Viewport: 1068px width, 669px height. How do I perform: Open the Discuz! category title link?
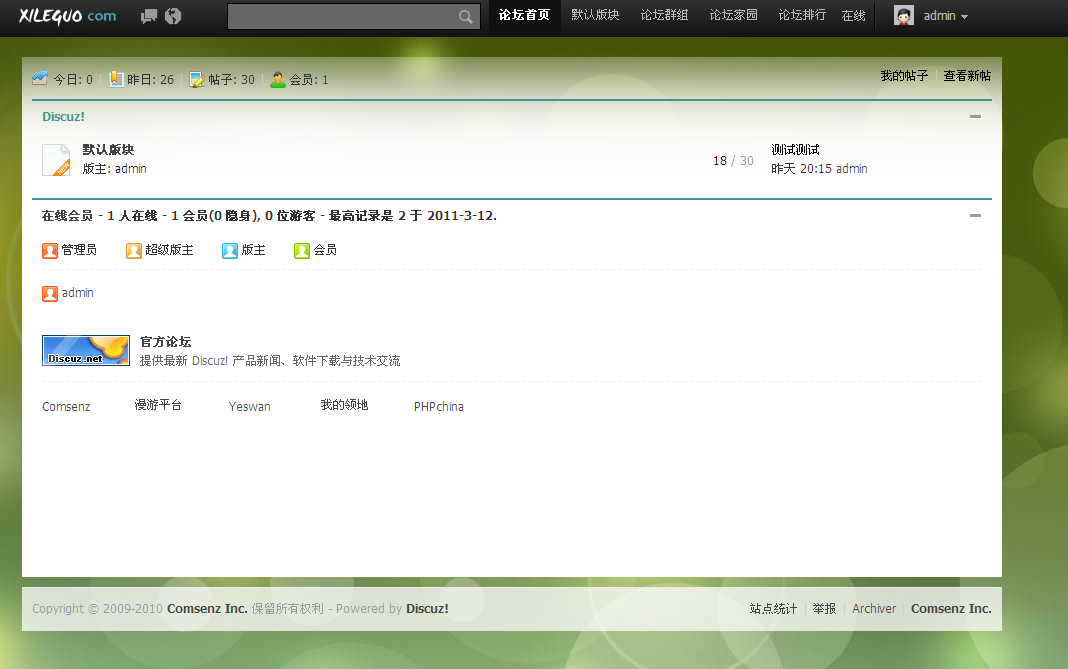63,116
